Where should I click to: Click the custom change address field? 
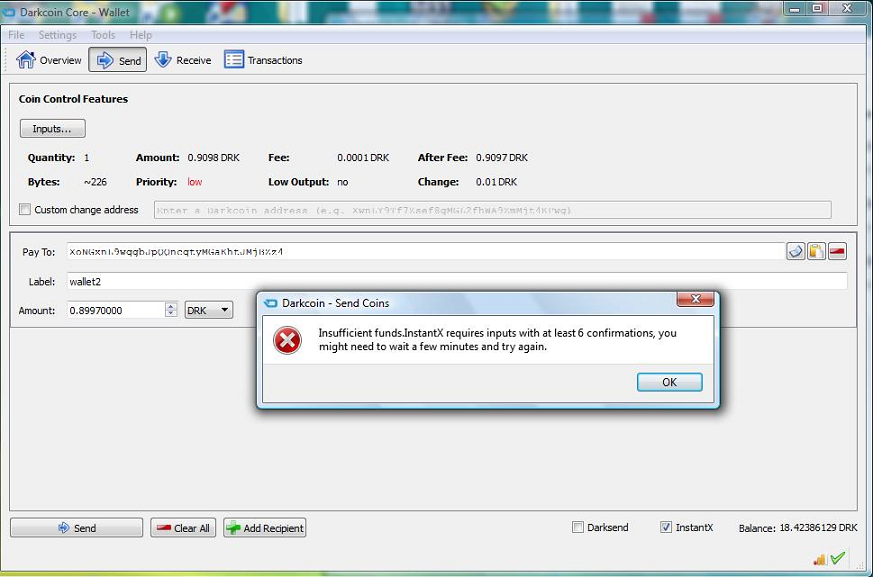click(493, 210)
